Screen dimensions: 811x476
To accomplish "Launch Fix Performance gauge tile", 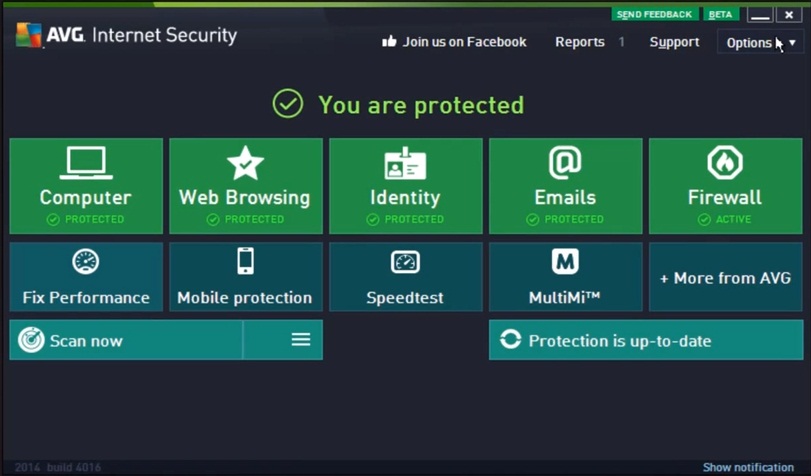I will pyautogui.click(x=86, y=277).
